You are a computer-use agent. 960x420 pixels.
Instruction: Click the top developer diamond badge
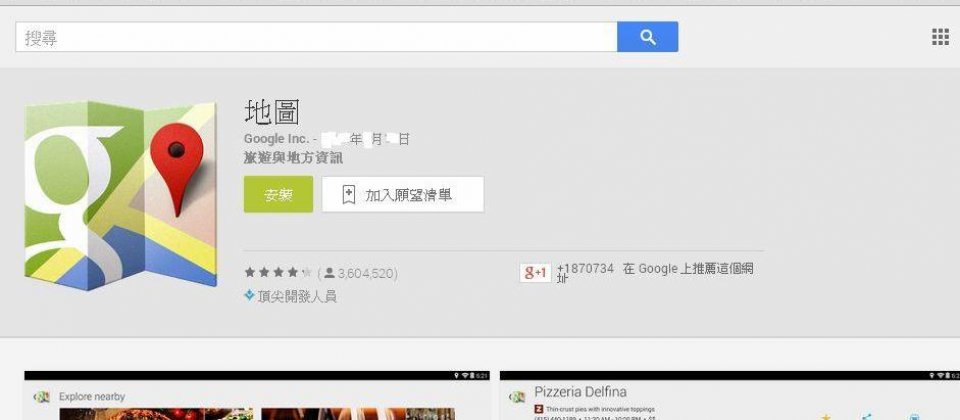click(x=249, y=295)
